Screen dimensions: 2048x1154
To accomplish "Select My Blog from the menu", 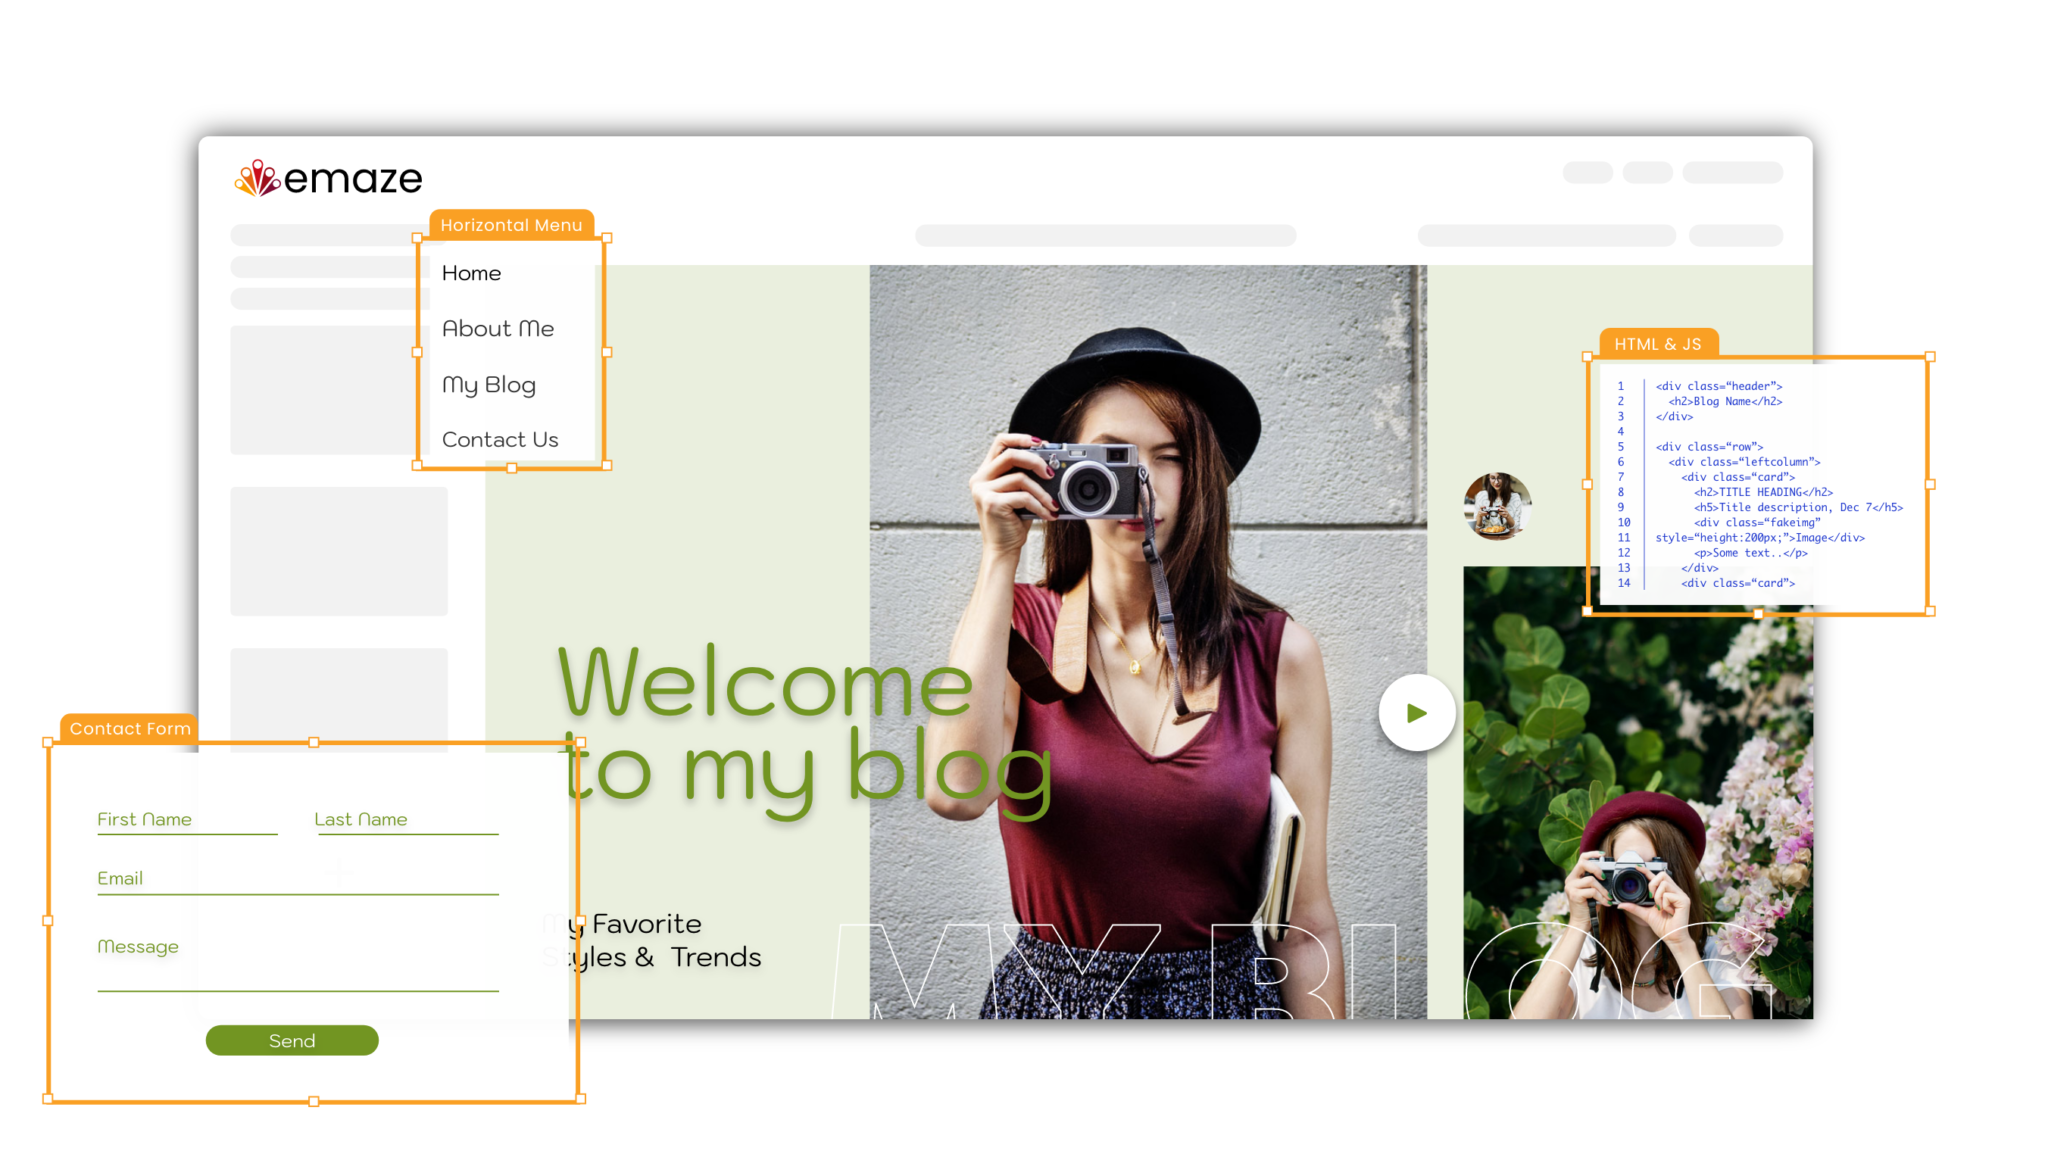I will point(489,384).
